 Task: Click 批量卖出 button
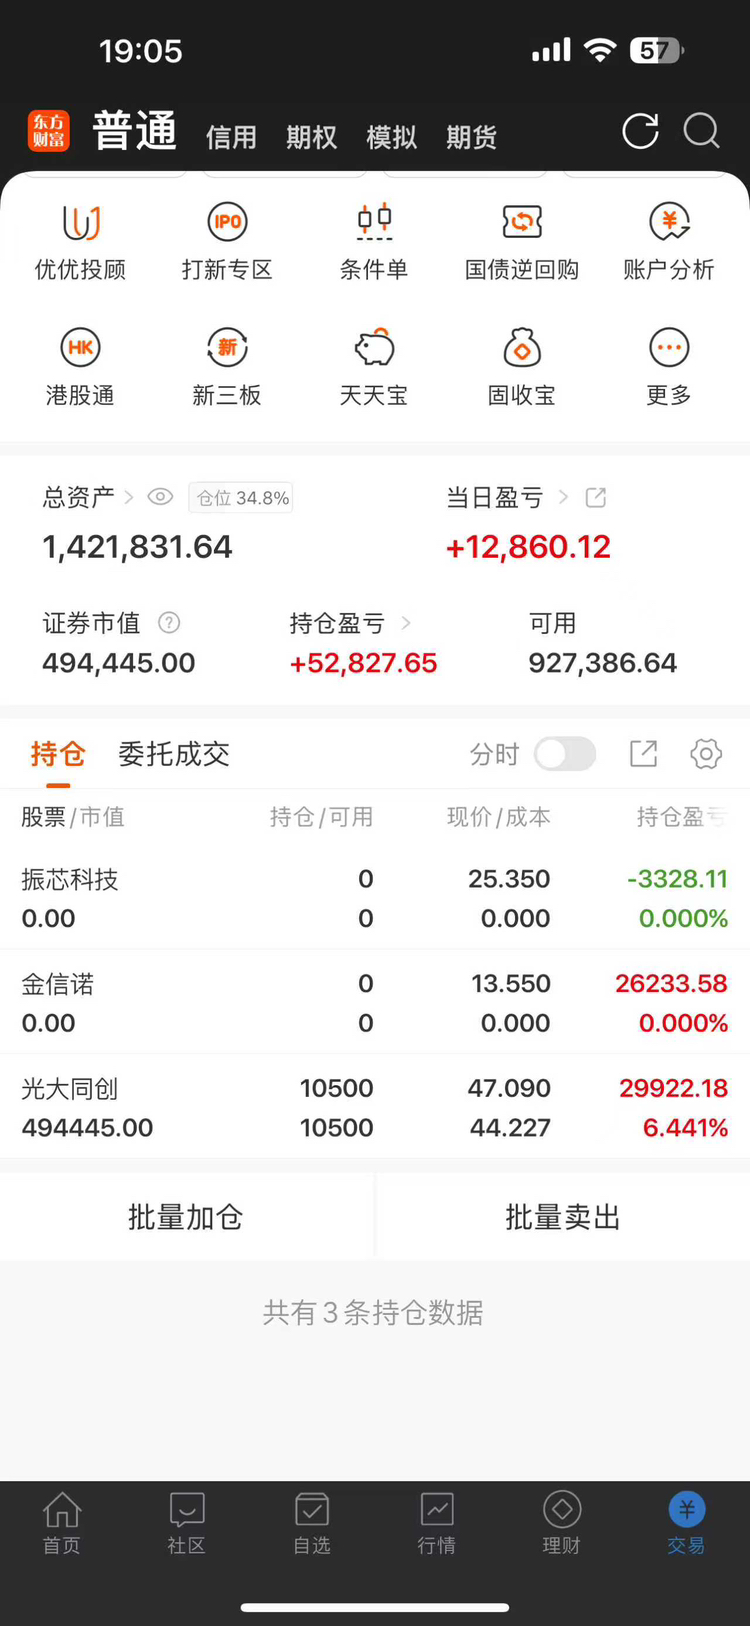pos(563,1217)
